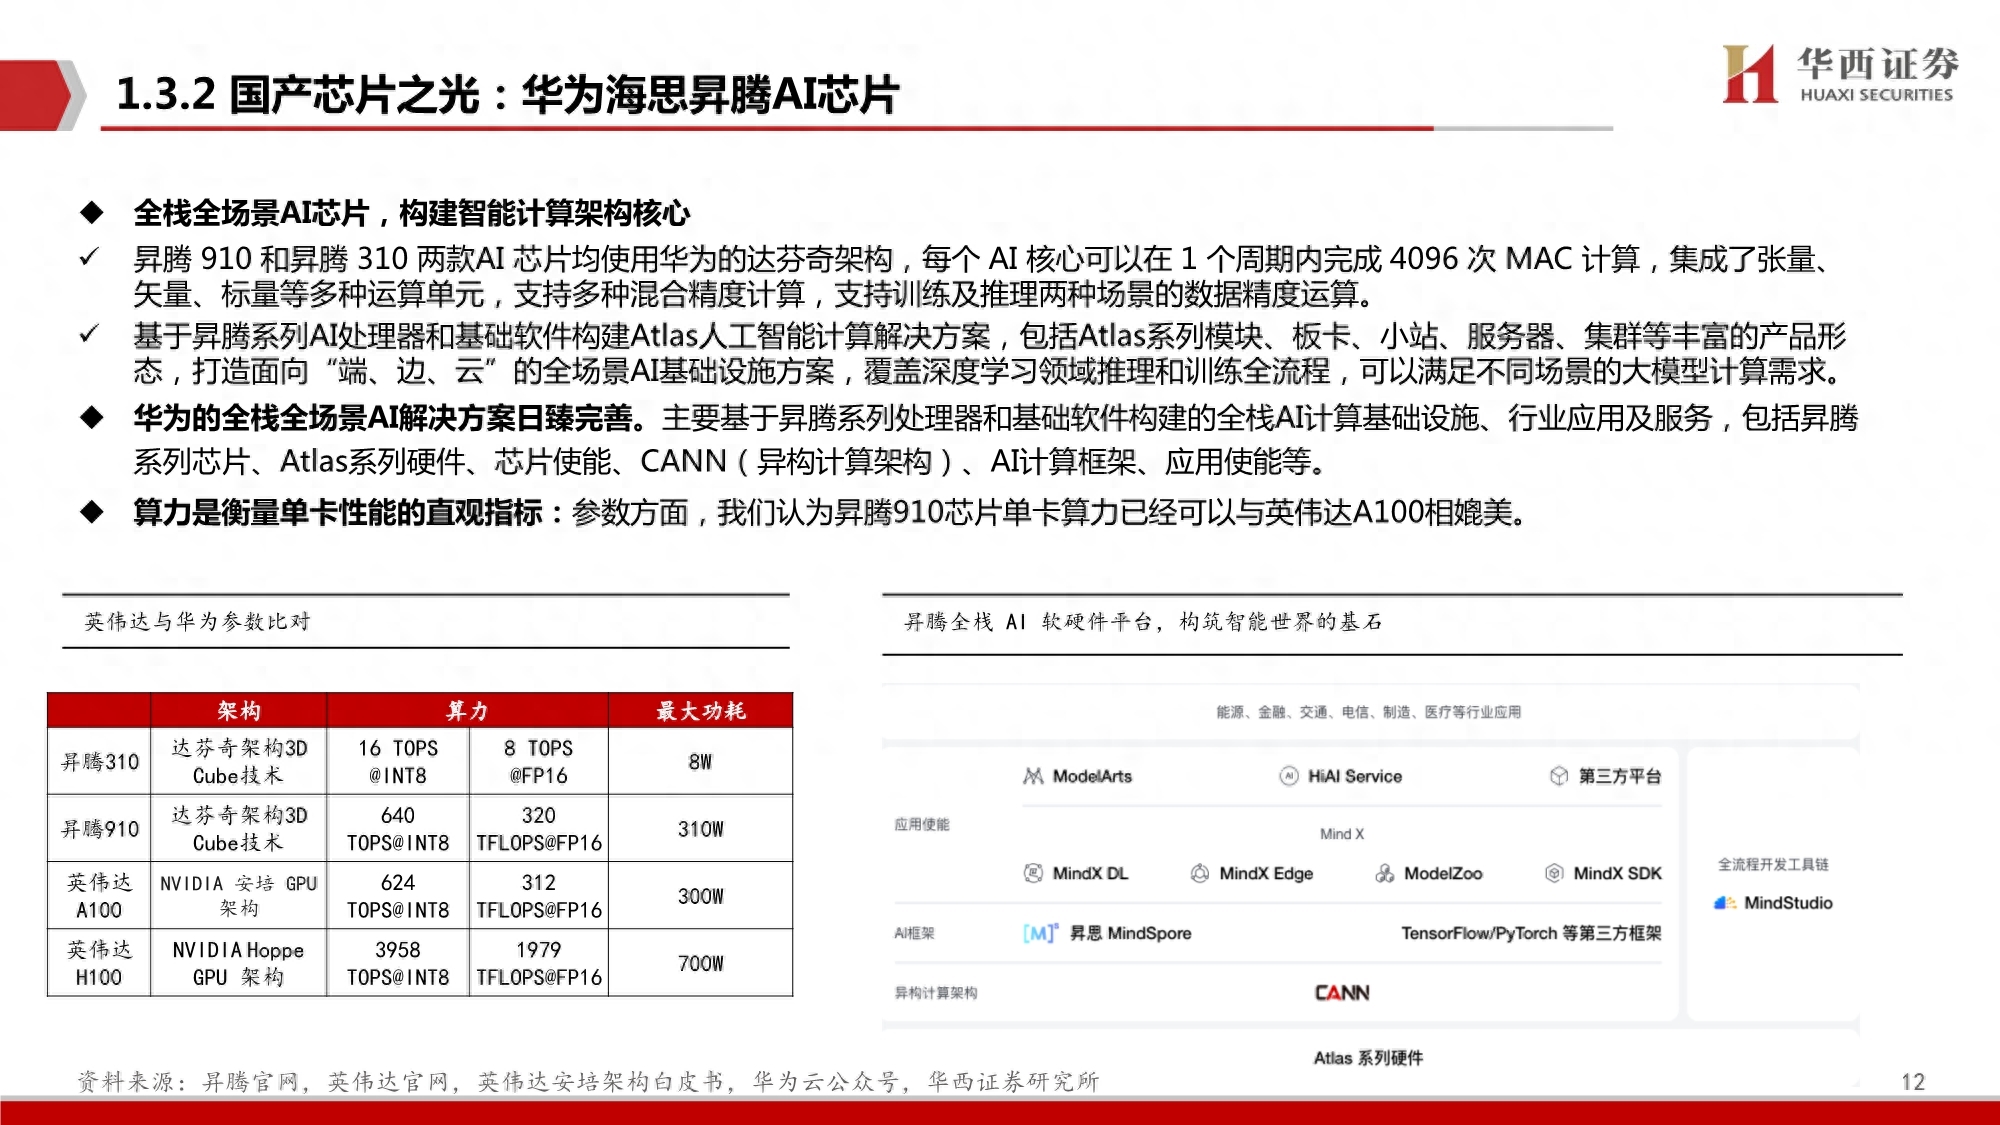
Task: Click the ModelArts icon
Action: pyautogui.click(x=1033, y=776)
